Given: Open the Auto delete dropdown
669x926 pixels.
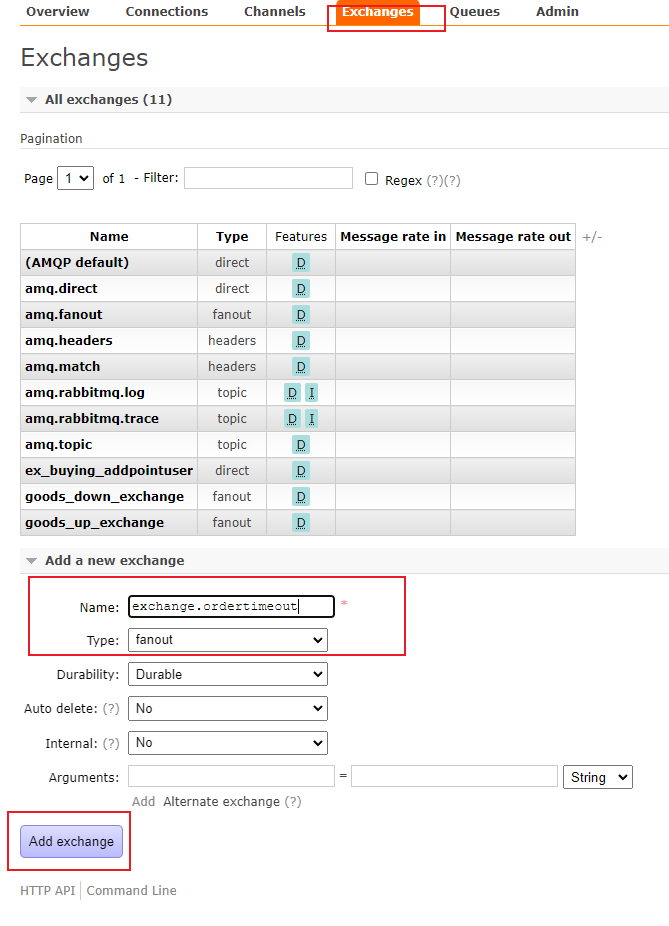Looking at the screenshot, I should (x=227, y=708).
